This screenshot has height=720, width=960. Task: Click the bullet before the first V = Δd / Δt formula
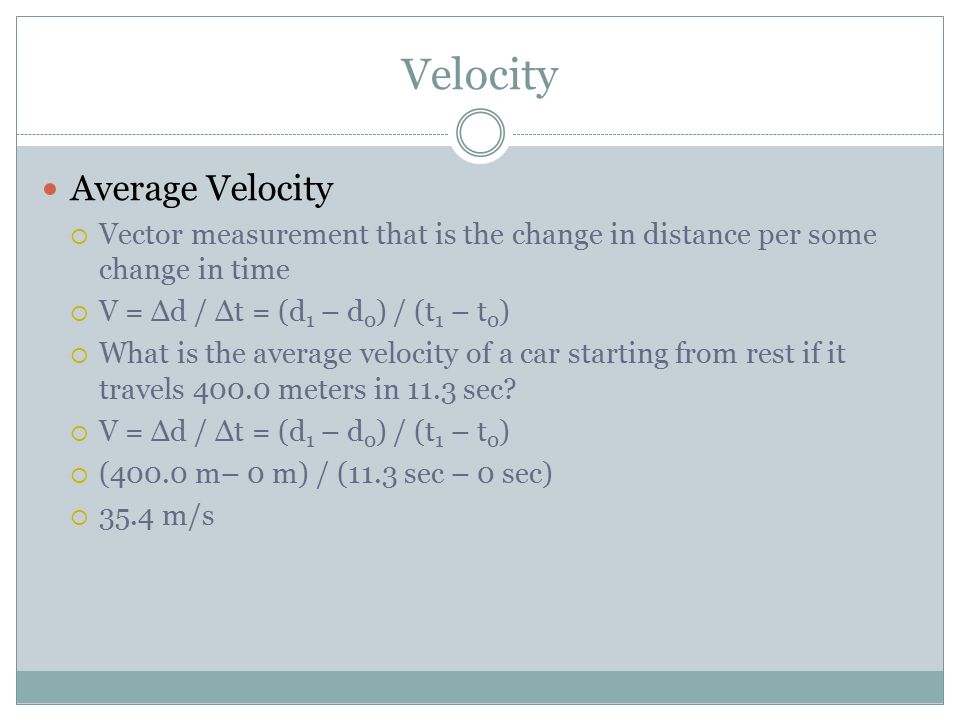point(80,314)
